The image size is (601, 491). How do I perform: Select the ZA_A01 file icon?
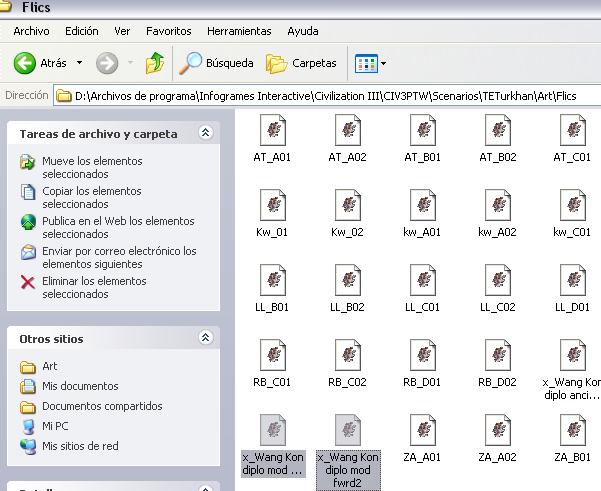pyautogui.click(x=421, y=430)
